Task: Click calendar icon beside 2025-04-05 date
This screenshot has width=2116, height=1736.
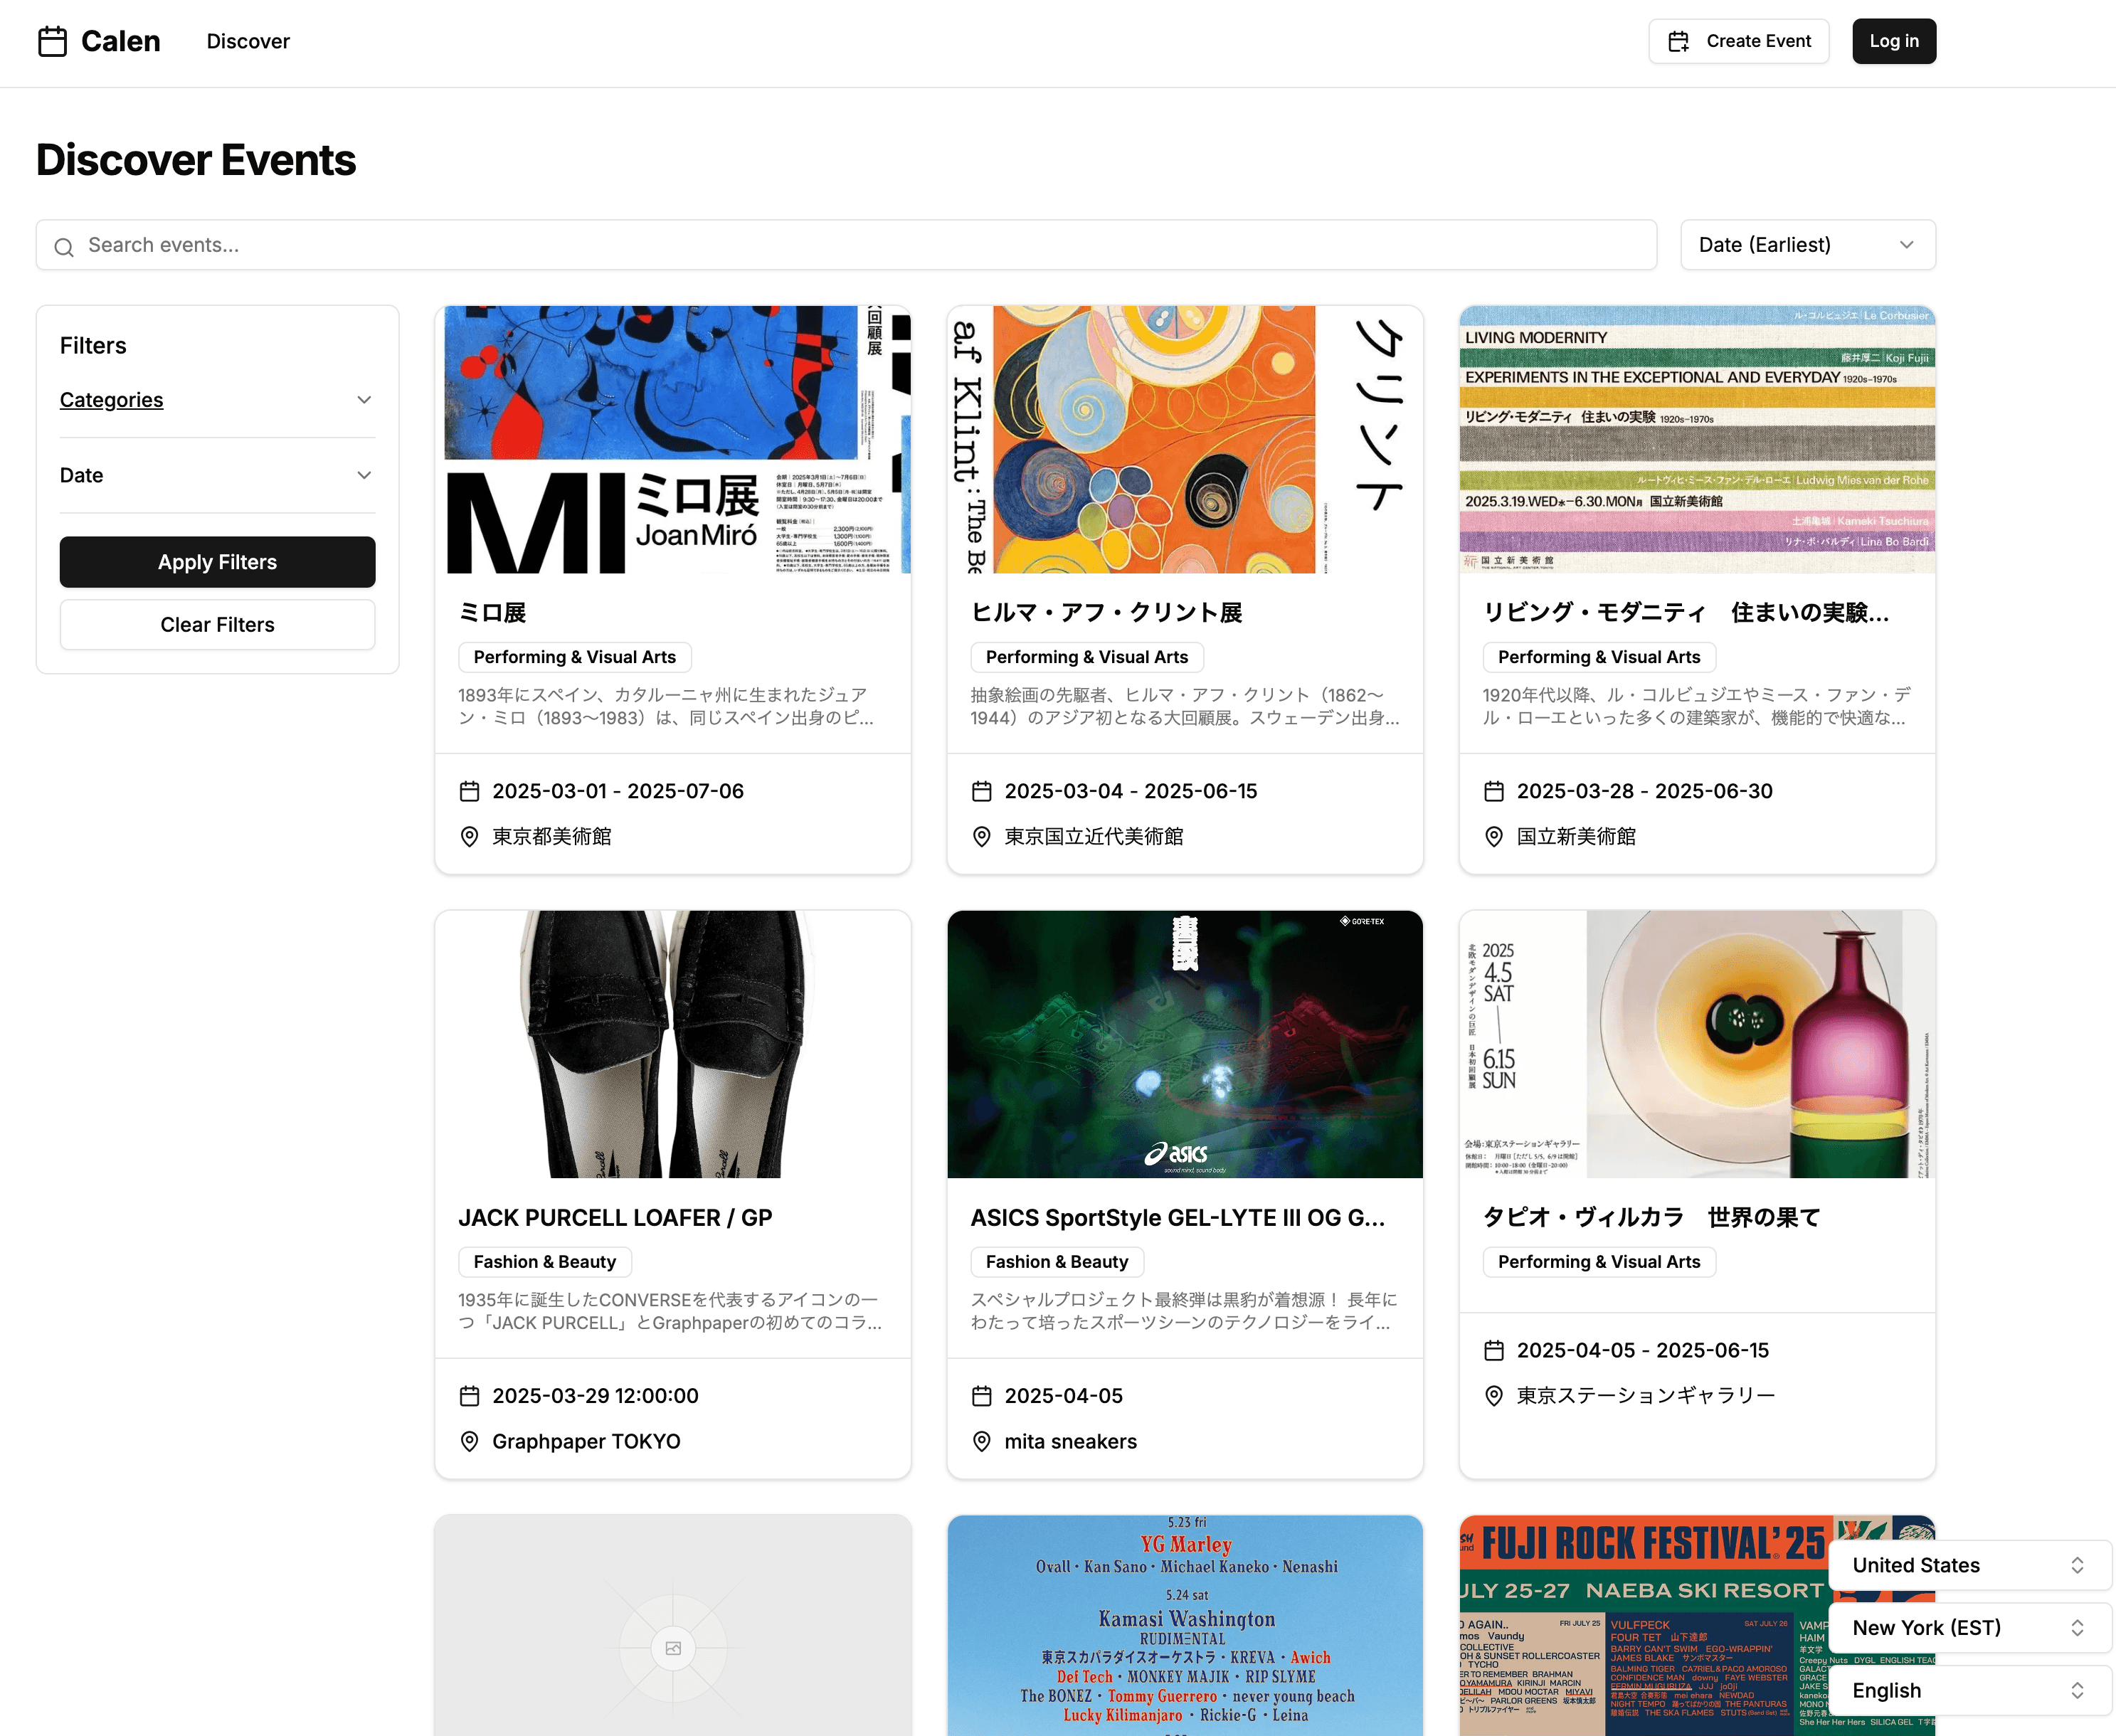Action: coord(981,1396)
